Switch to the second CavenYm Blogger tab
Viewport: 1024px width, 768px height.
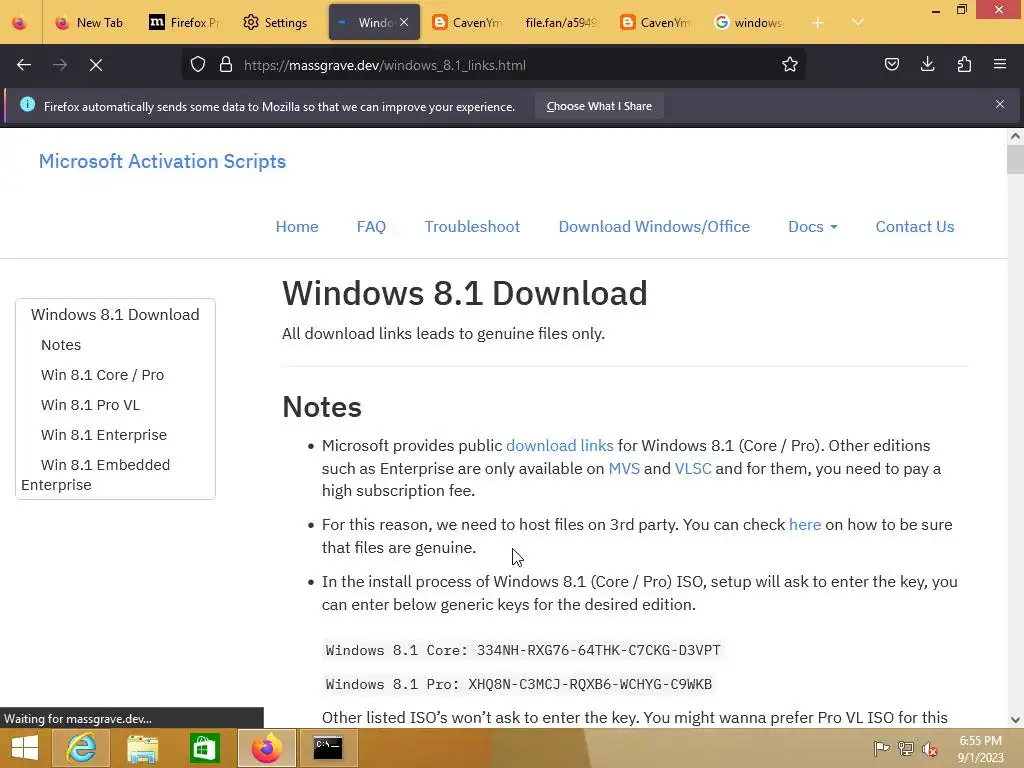[x=655, y=22]
